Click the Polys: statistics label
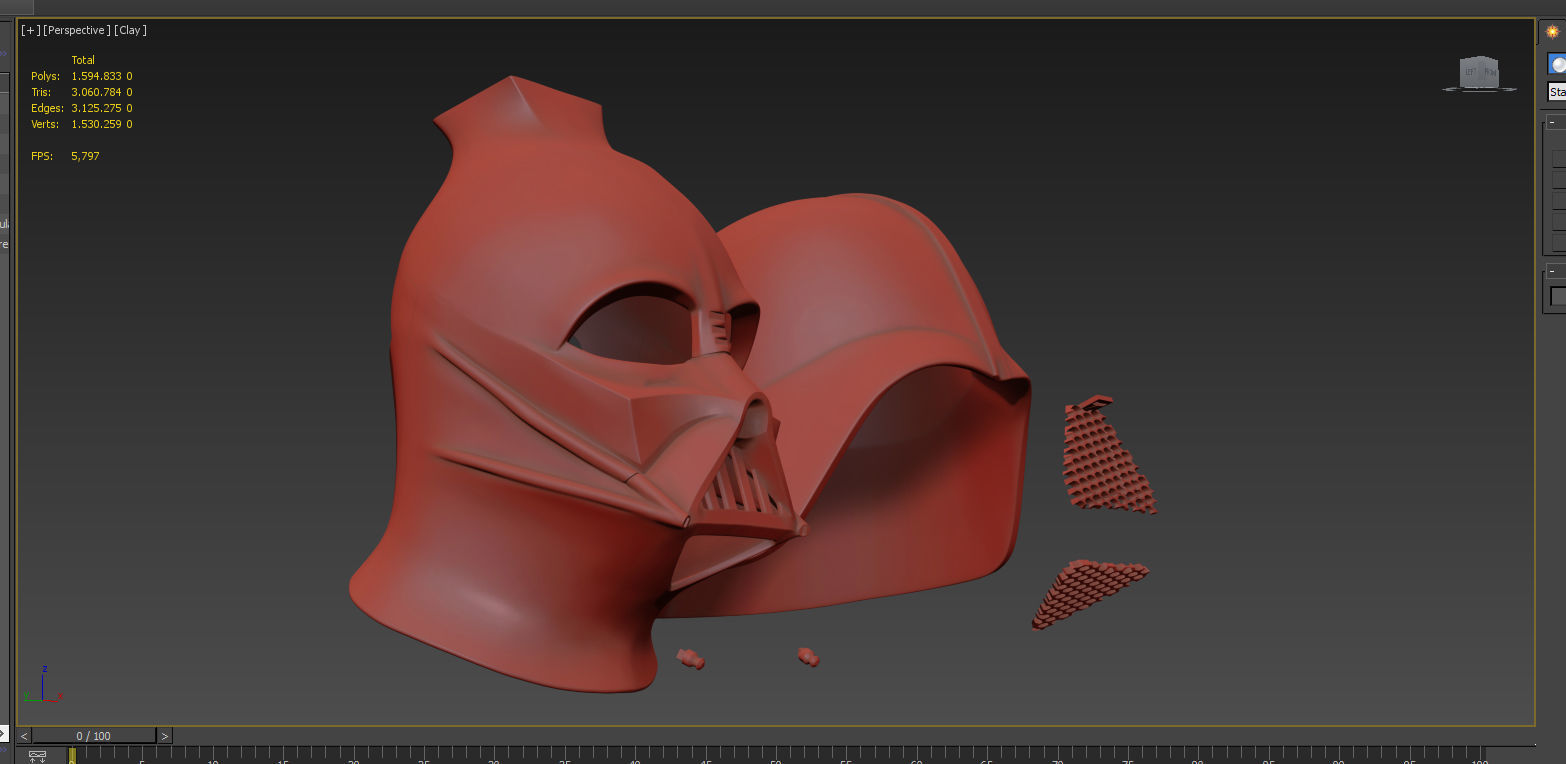 (x=45, y=76)
